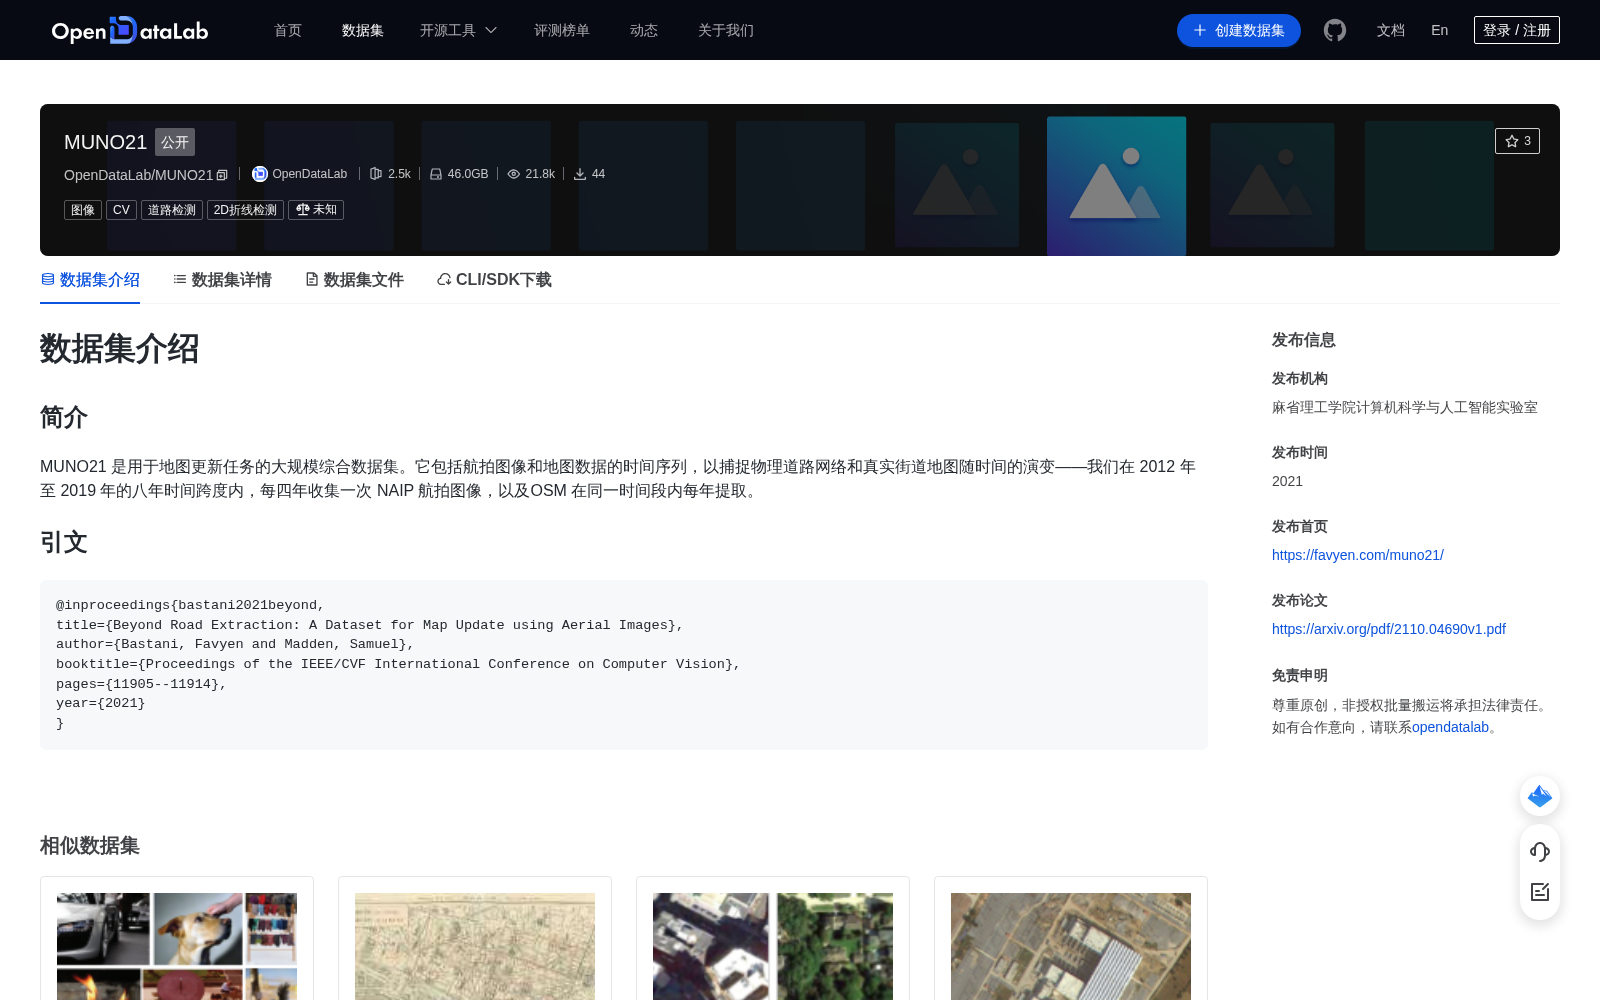1600x1000 pixels.
Task: Select the 数据集介绍 tab
Action: pyautogui.click(x=90, y=280)
